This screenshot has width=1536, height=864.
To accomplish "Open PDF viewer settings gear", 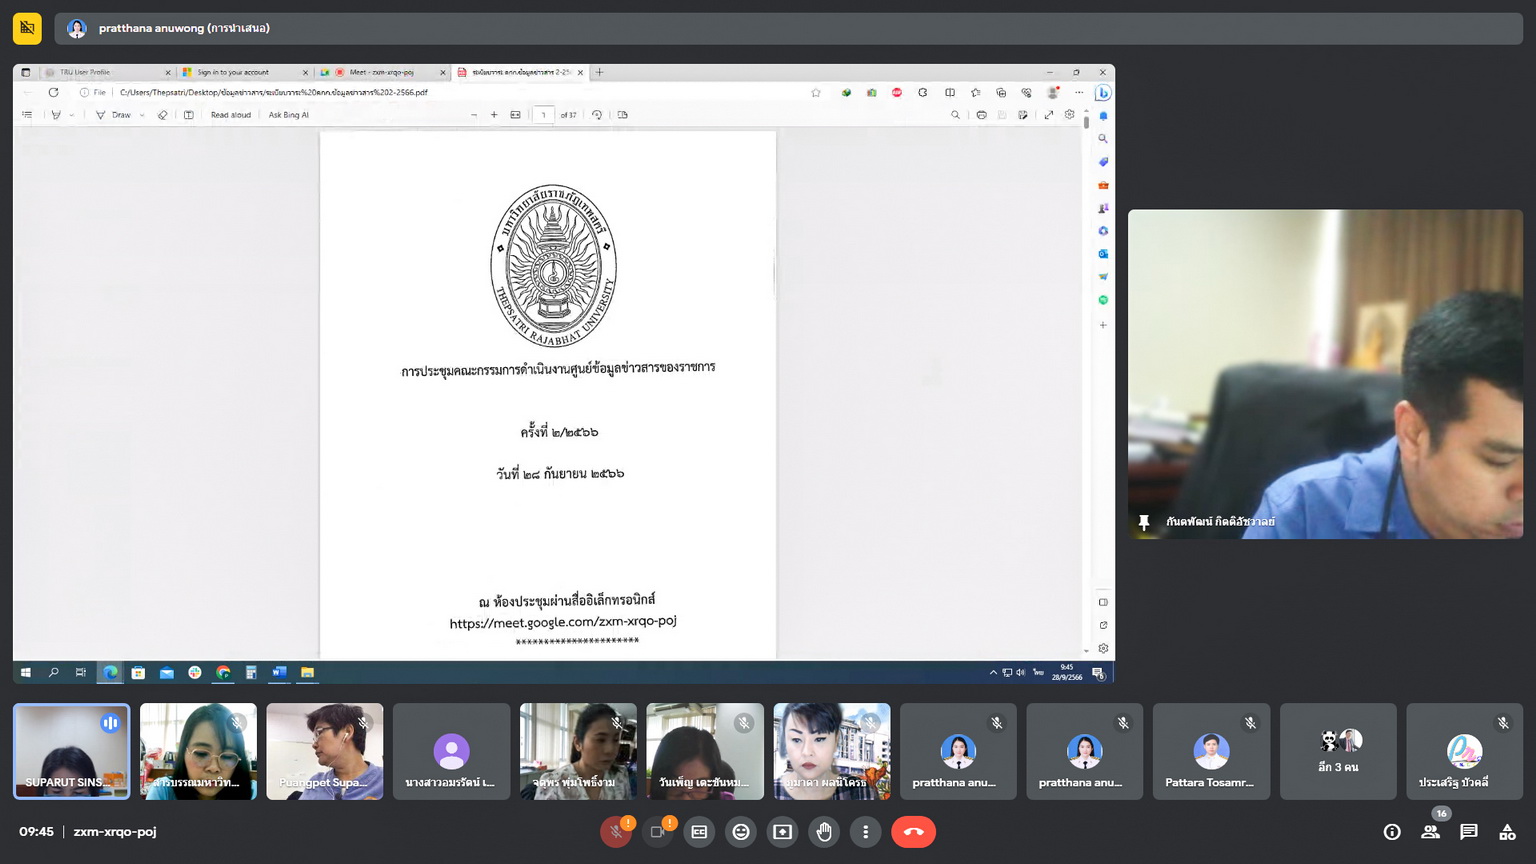I will [x=1070, y=115].
